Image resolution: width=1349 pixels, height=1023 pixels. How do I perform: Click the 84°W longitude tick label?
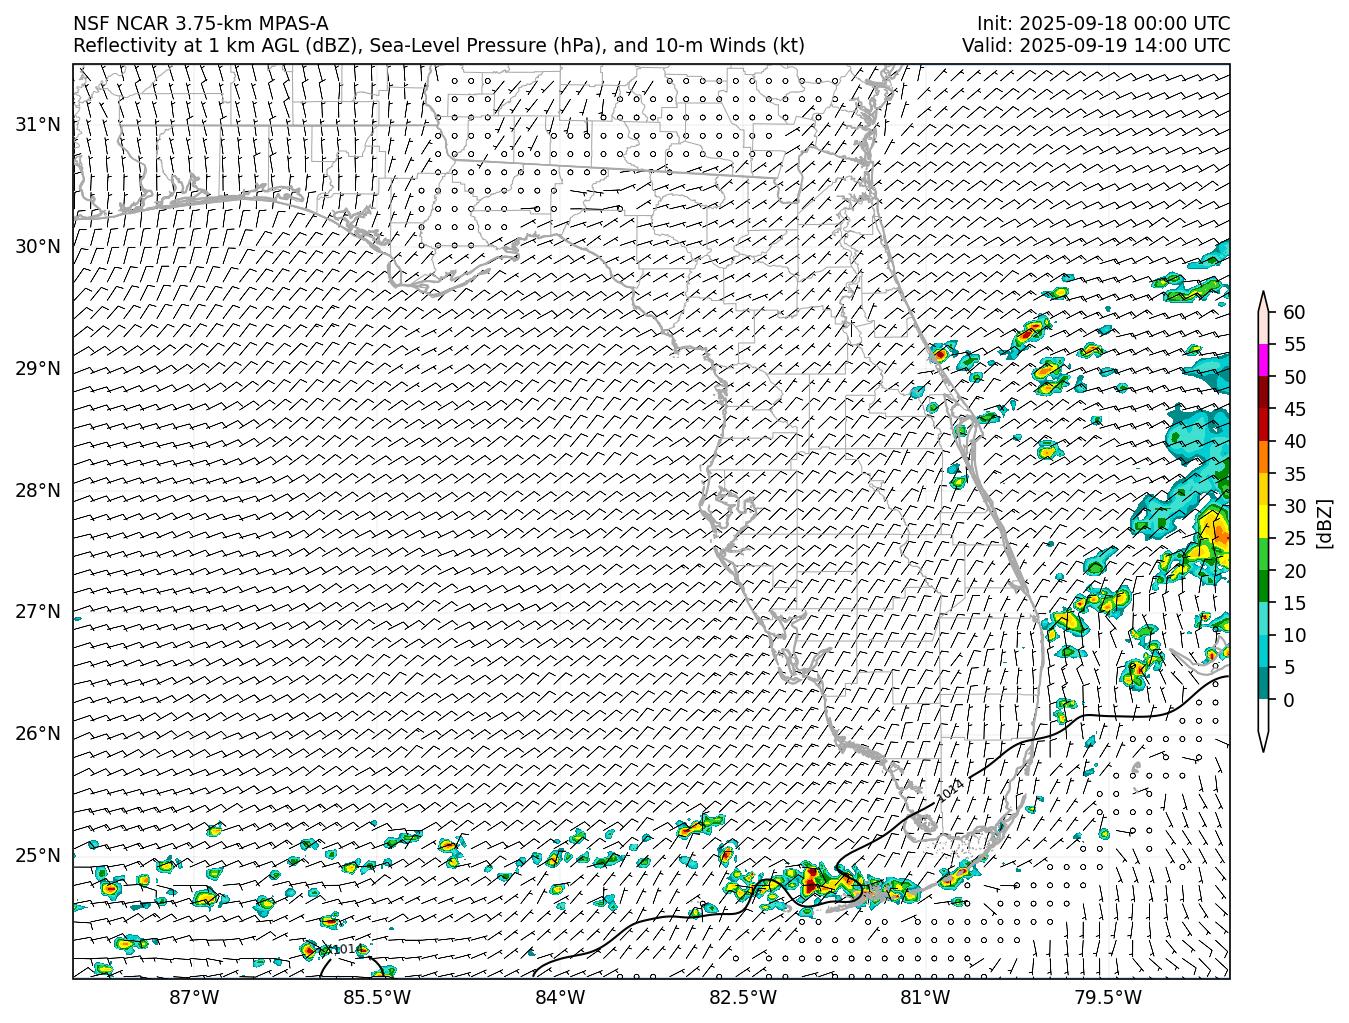click(560, 997)
